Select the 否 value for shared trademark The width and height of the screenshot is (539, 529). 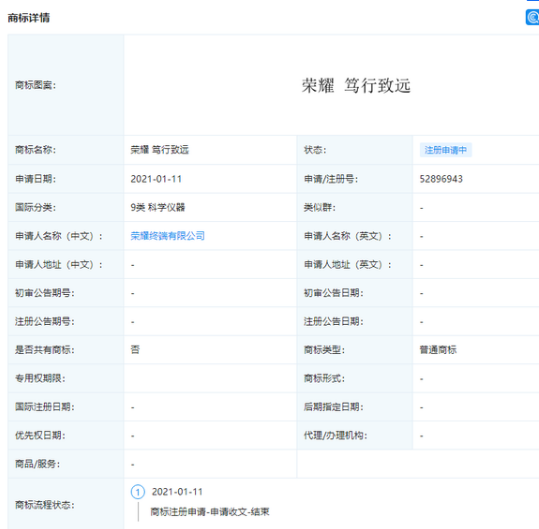(135, 350)
